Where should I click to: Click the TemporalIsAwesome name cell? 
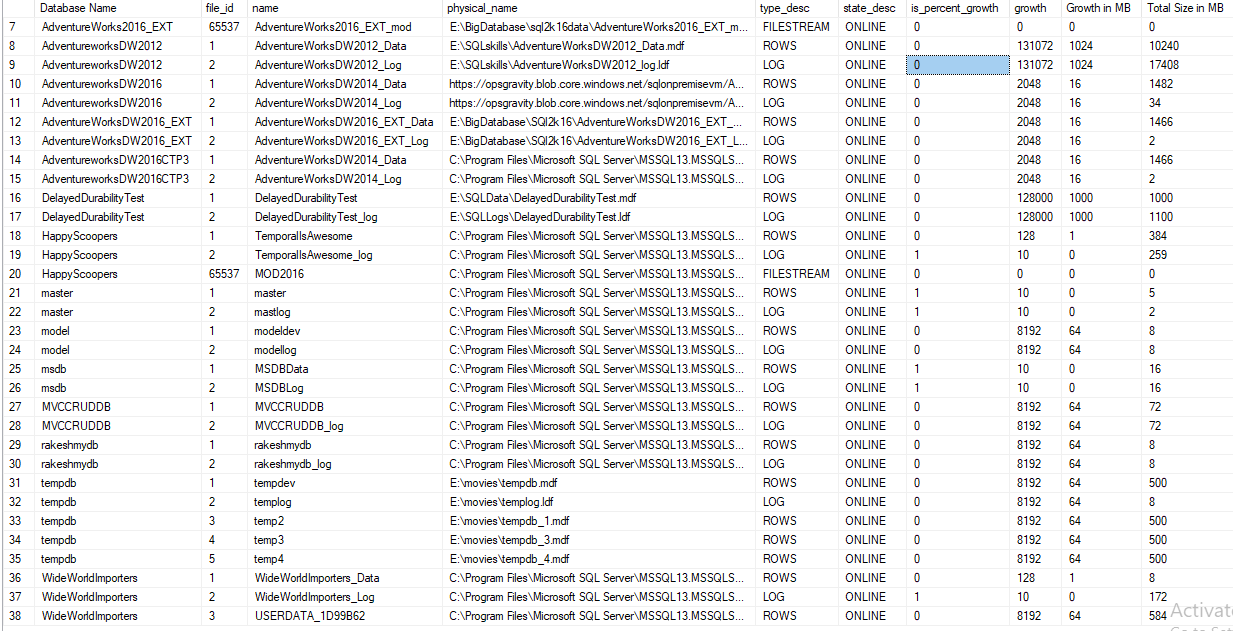(x=303, y=236)
